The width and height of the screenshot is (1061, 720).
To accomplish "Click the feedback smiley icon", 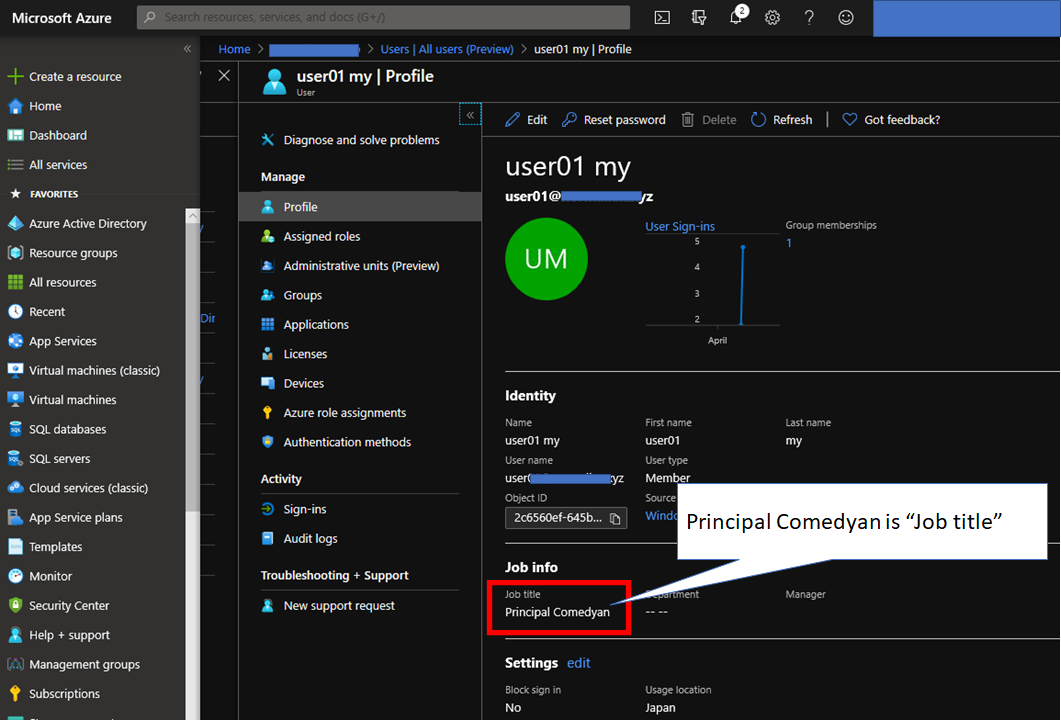I will coord(846,18).
